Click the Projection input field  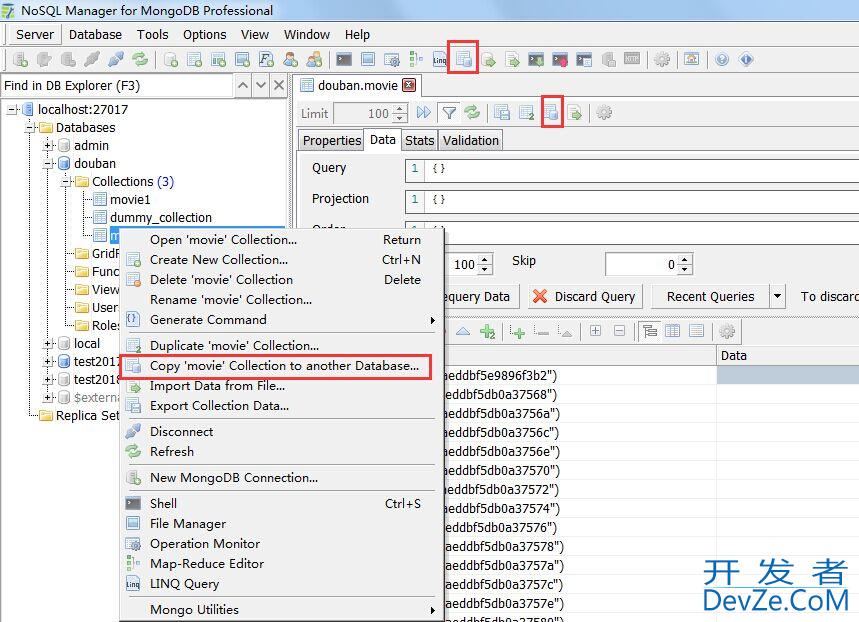pyautogui.click(x=632, y=201)
